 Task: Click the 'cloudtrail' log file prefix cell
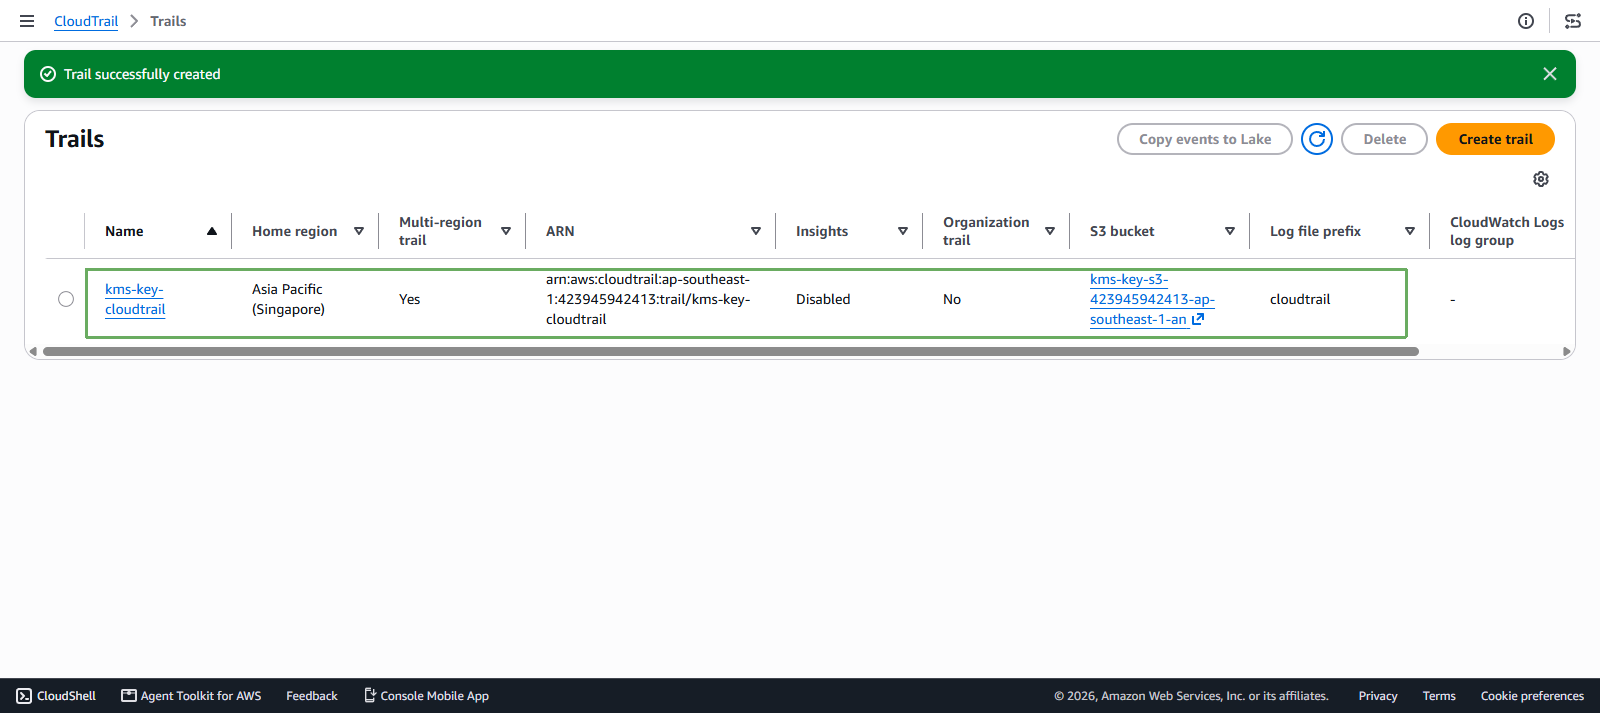pyautogui.click(x=1300, y=299)
